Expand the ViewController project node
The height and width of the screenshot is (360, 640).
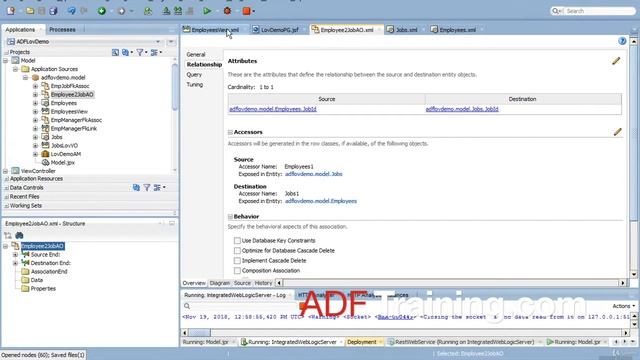(x=5, y=171)
